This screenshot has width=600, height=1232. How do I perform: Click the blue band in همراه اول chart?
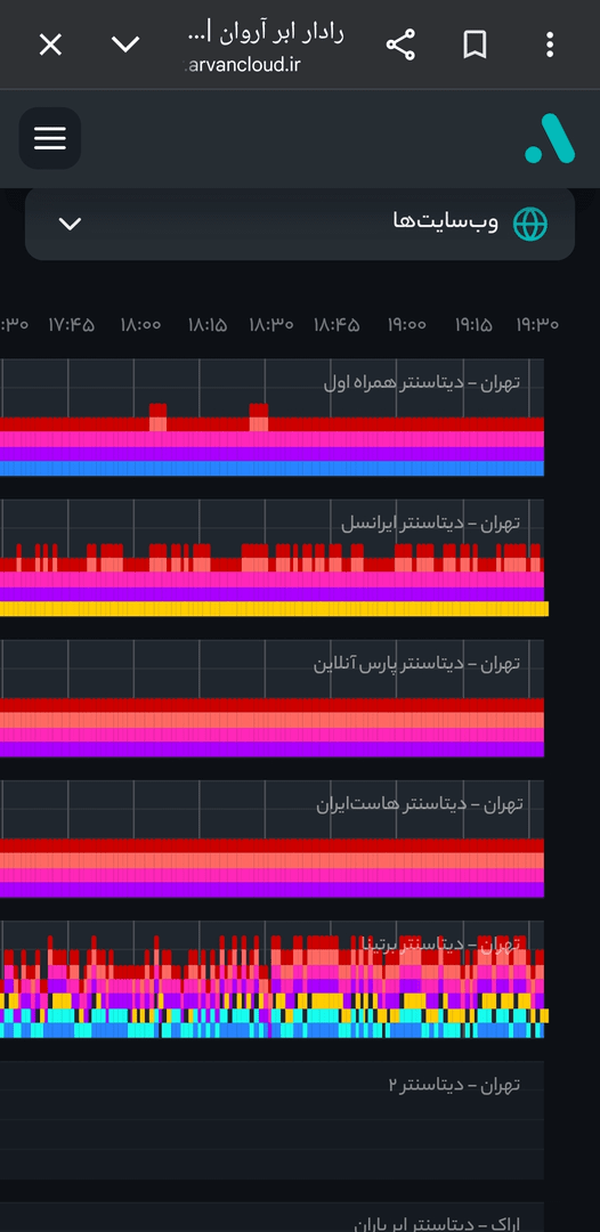point(272,468)
